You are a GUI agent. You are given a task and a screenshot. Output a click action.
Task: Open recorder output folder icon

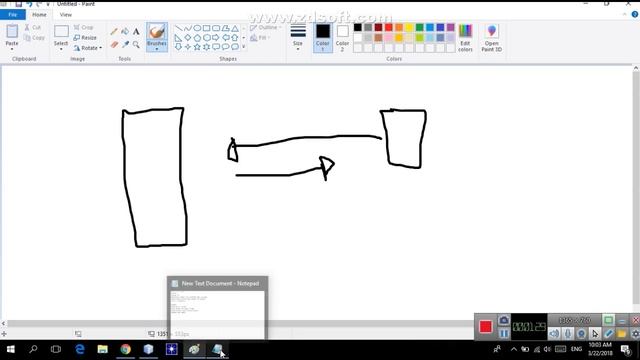[622, 334]
